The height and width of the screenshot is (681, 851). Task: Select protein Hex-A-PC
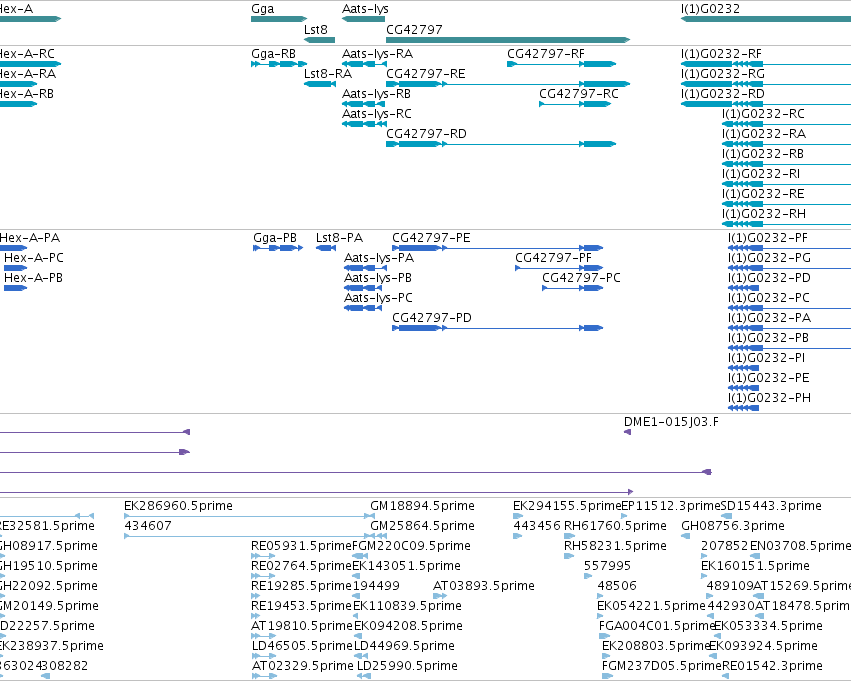[16, 268]
